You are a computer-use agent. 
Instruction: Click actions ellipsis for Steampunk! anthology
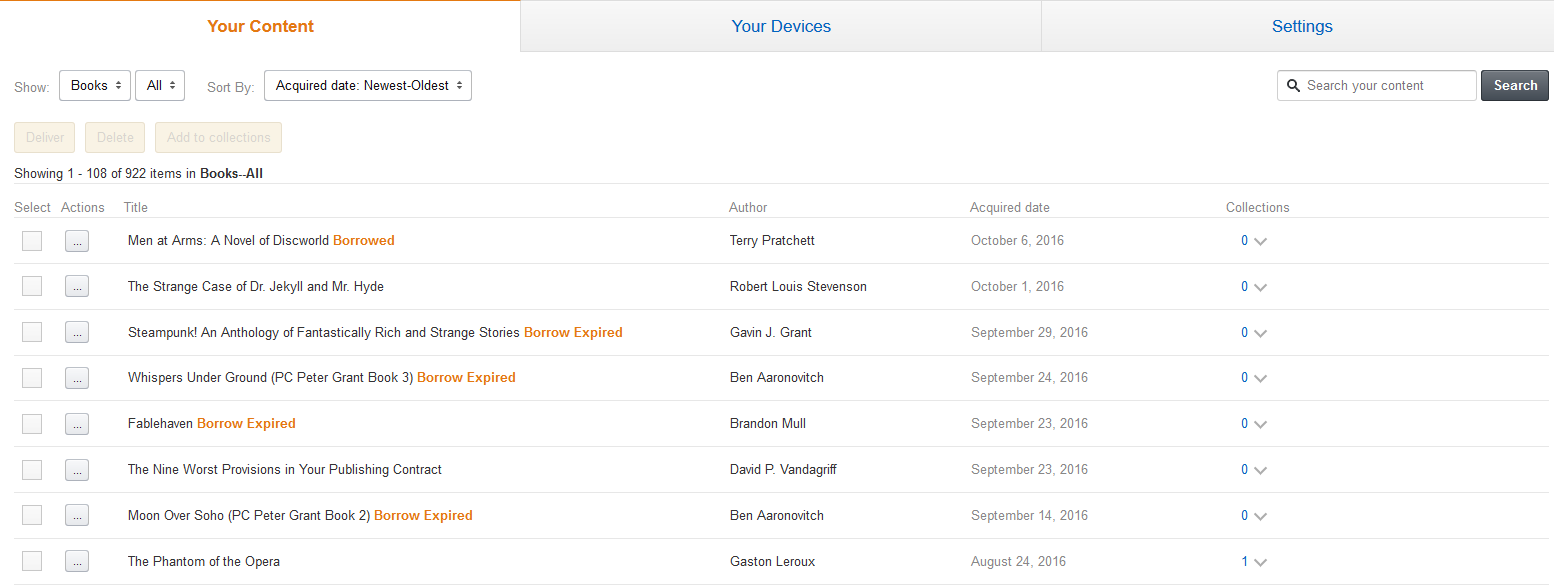(77, 333)
